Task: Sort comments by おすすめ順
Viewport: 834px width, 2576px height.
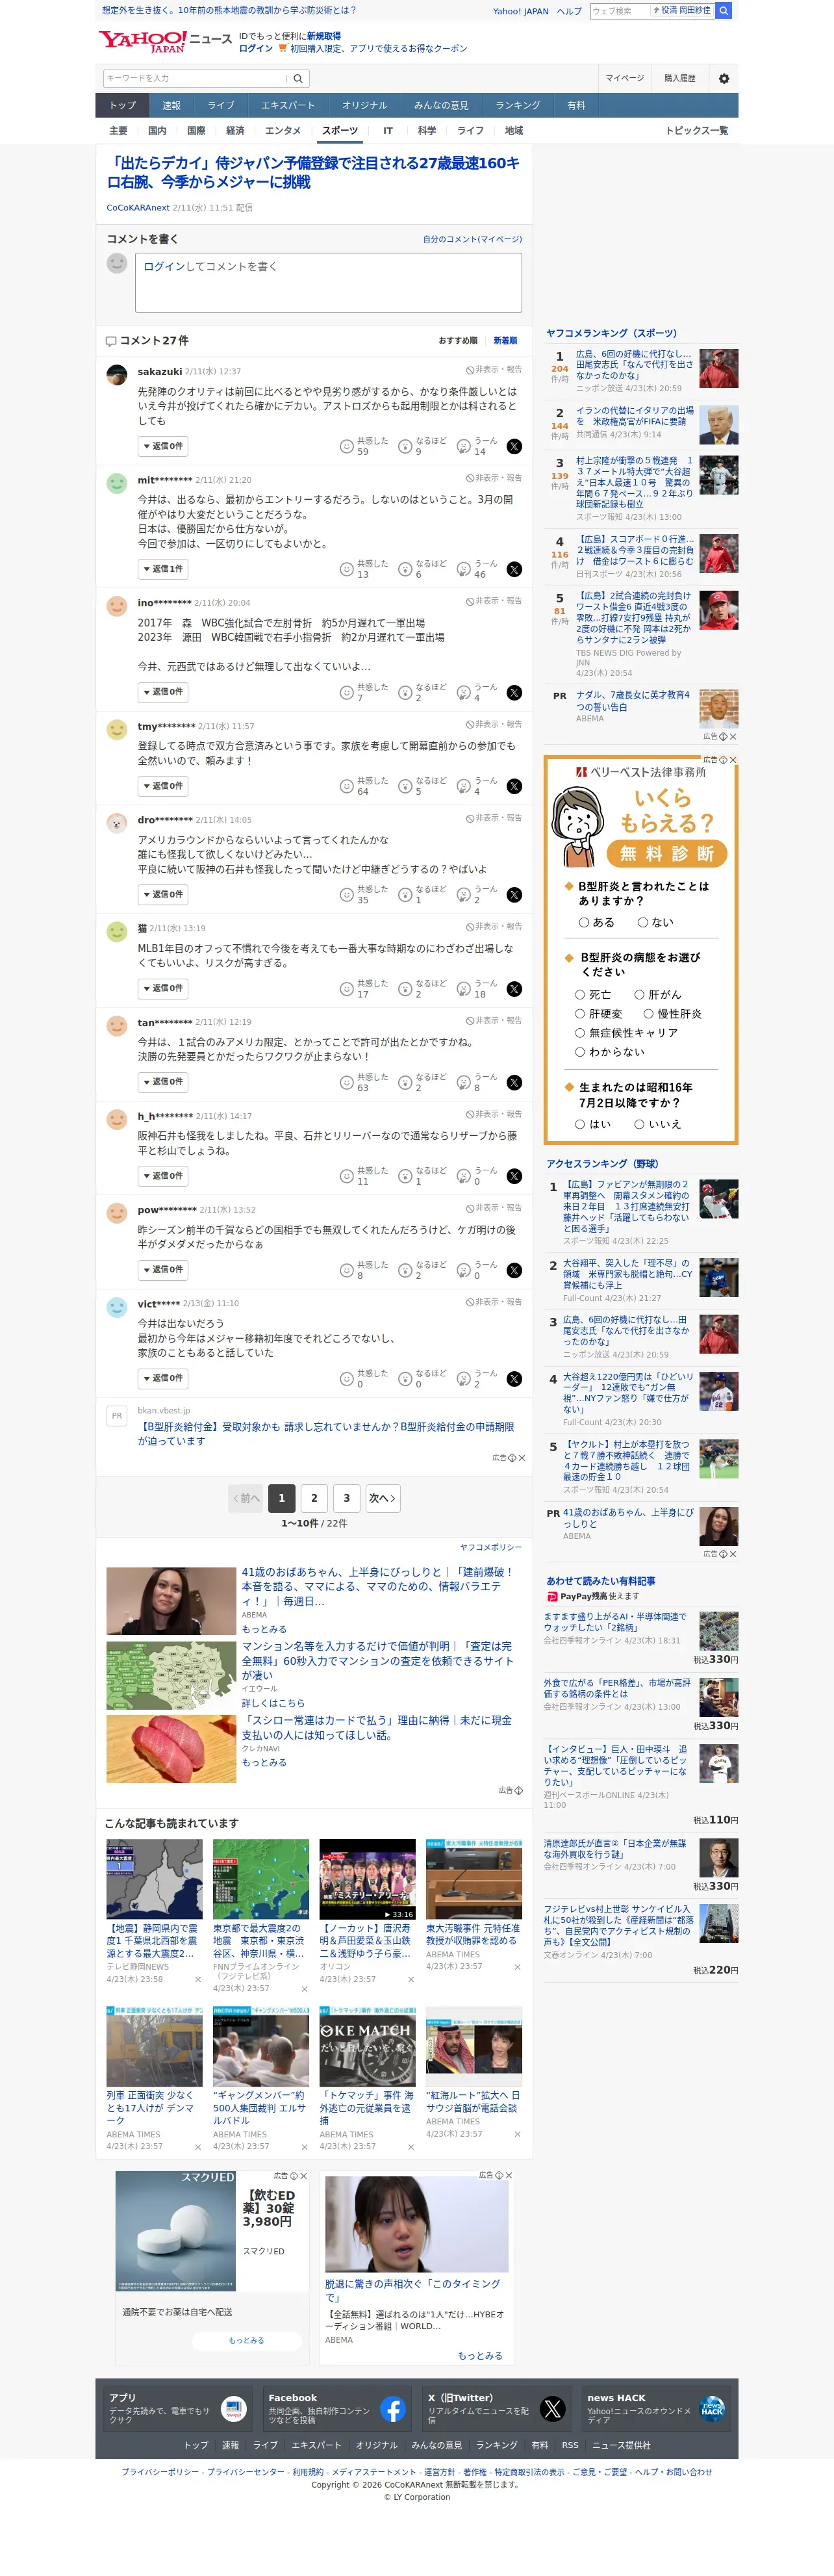Action: click(458, 341)
